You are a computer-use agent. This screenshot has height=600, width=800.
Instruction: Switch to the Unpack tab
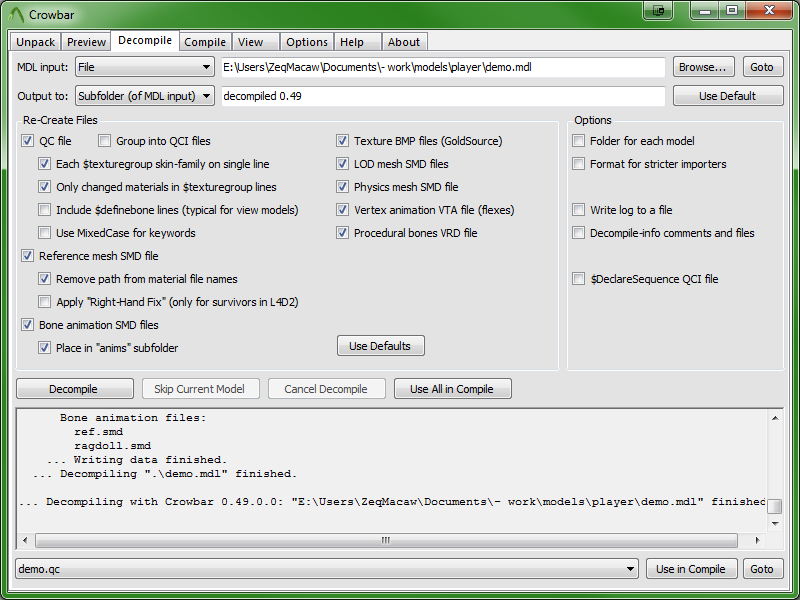[35, 42]
